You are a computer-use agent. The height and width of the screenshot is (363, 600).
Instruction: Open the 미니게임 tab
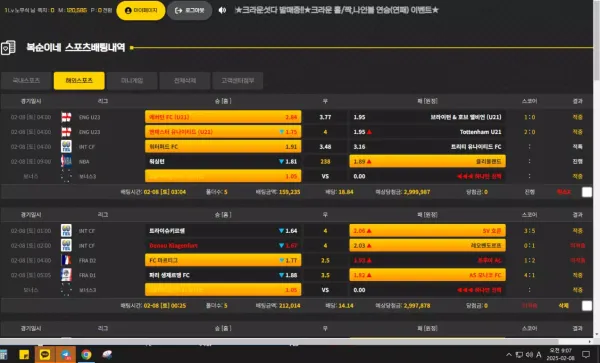pos(132,81)
